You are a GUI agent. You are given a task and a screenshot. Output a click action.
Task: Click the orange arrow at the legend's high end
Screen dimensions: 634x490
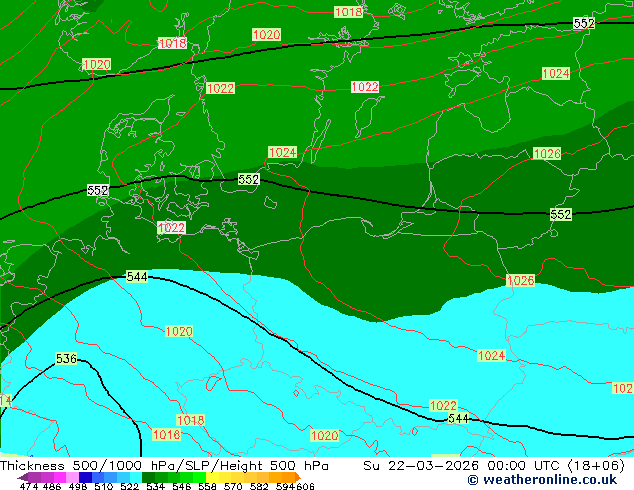tap(298, 477)
